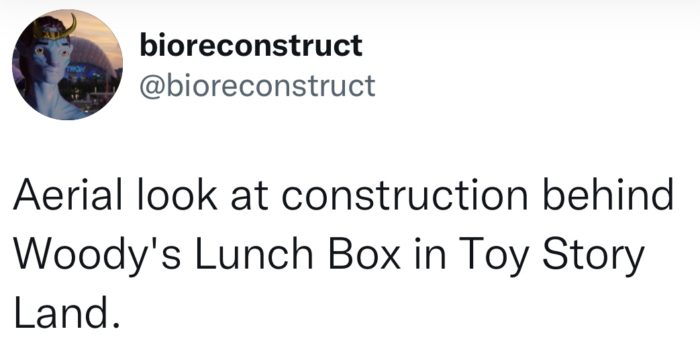Open the @bioreconstruct handle link
Viewport: 700px width, 362px height.
(x=257, y=86)
